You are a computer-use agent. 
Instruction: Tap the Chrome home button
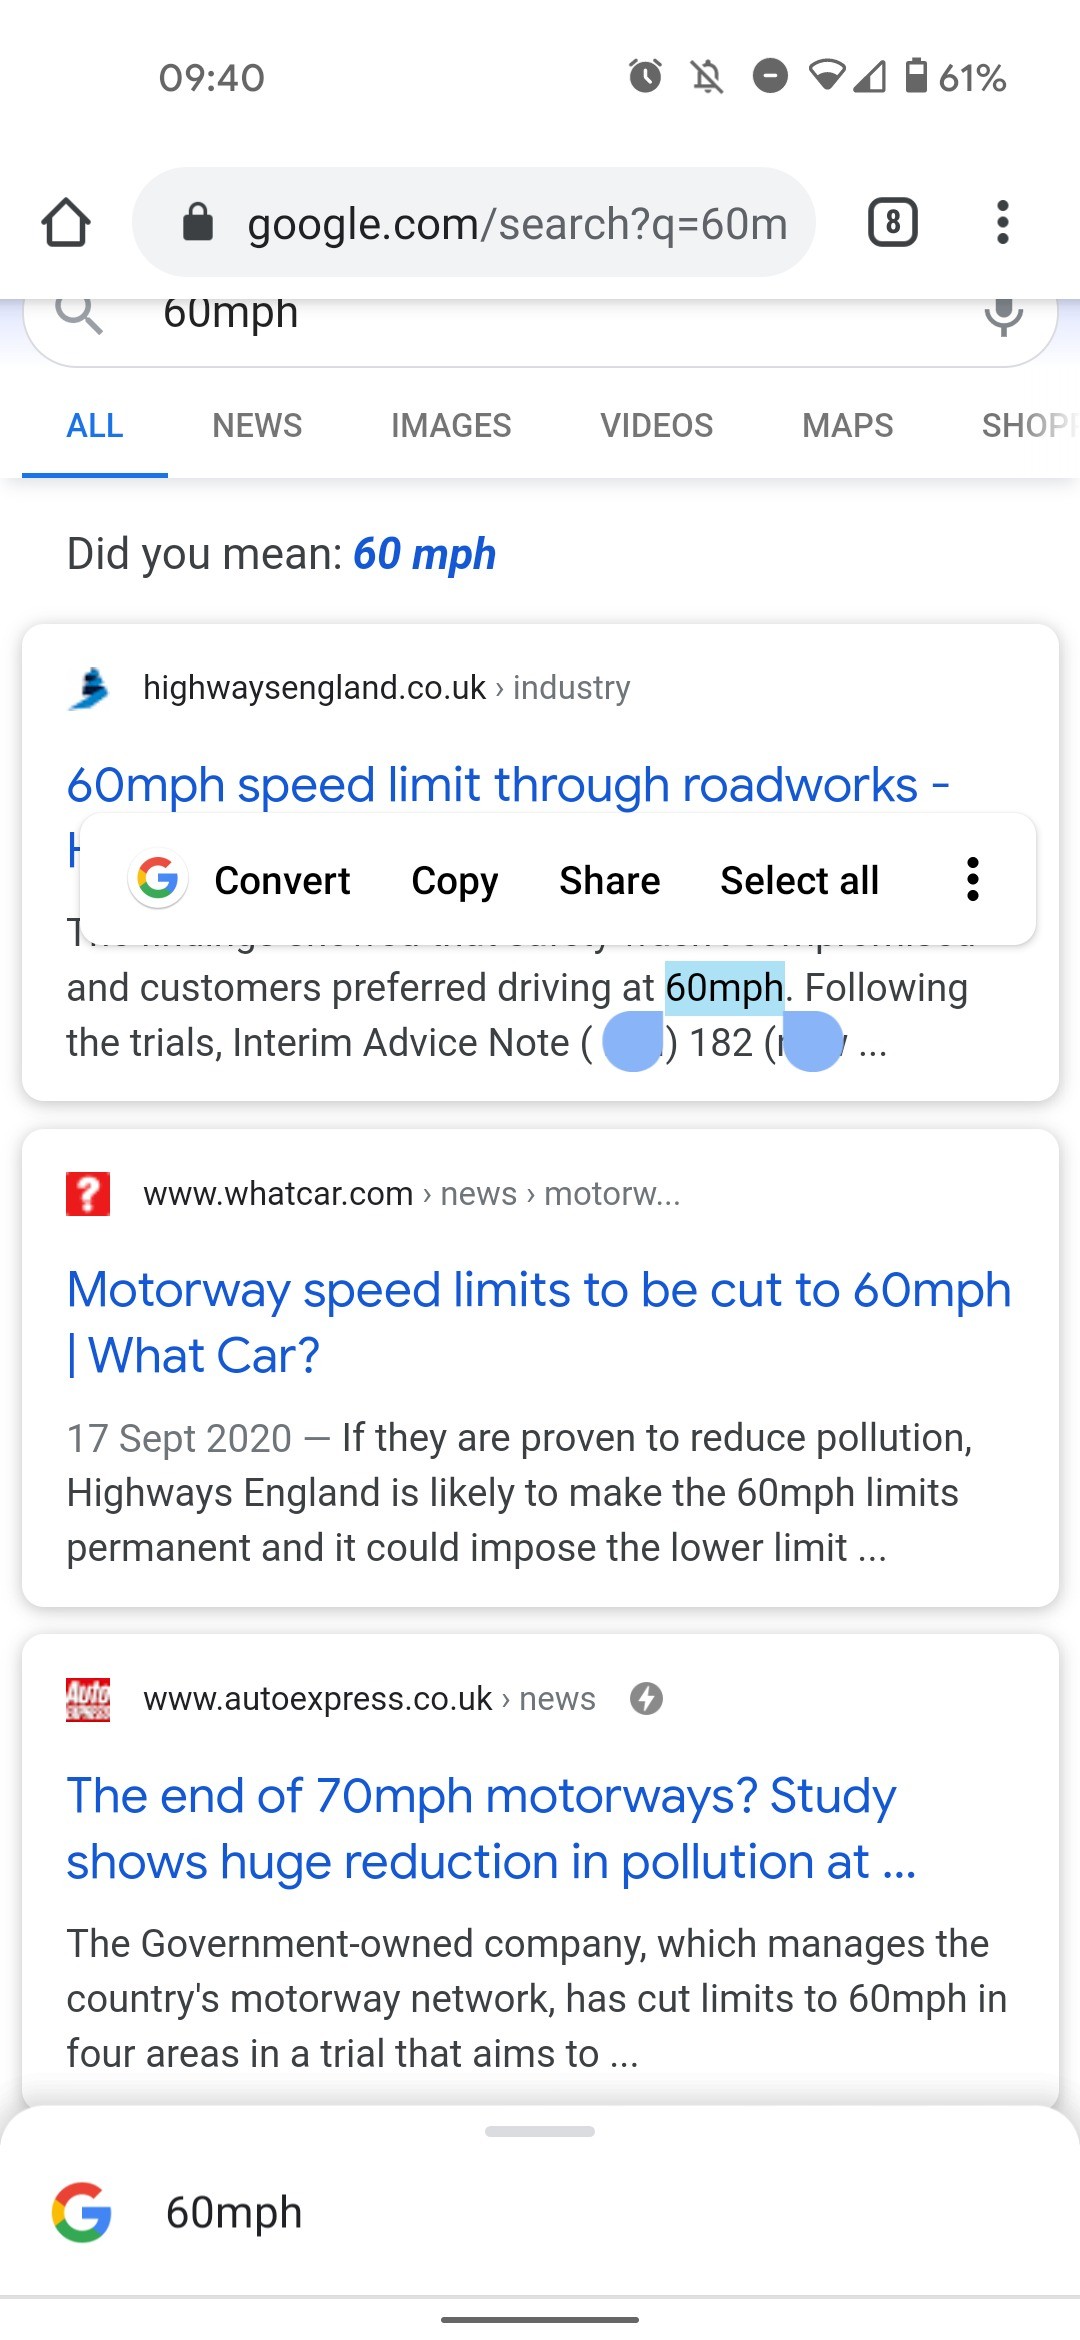pyautogui.click(x=66, y=222)
